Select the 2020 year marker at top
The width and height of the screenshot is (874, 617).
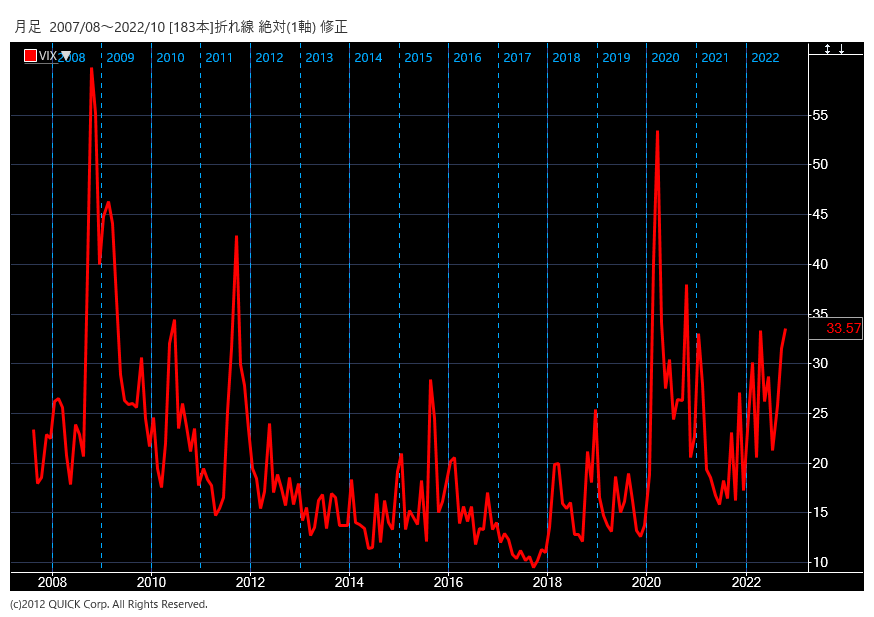(665, 58)
